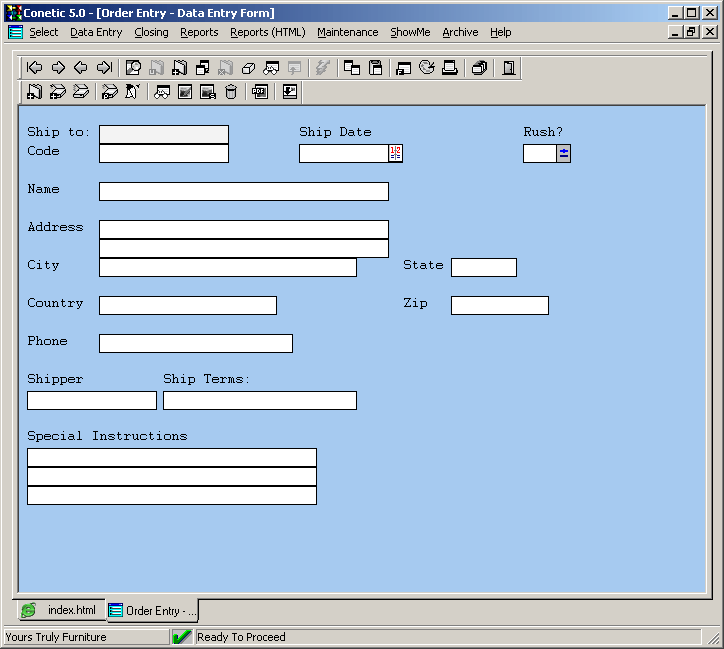Click the Name input field
Image resolution: width=724 pixels, height=649 pixels.
click(x=243, y=191)
